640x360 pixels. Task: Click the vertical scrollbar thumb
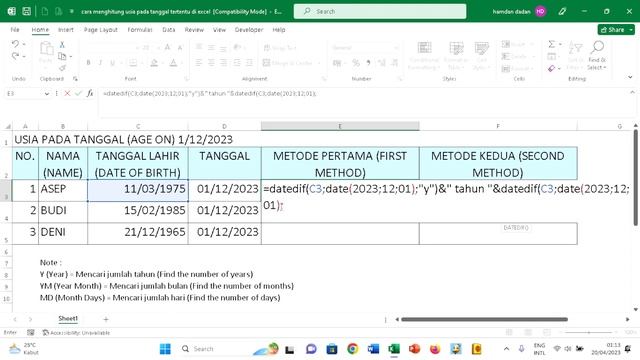click(635, 178)
